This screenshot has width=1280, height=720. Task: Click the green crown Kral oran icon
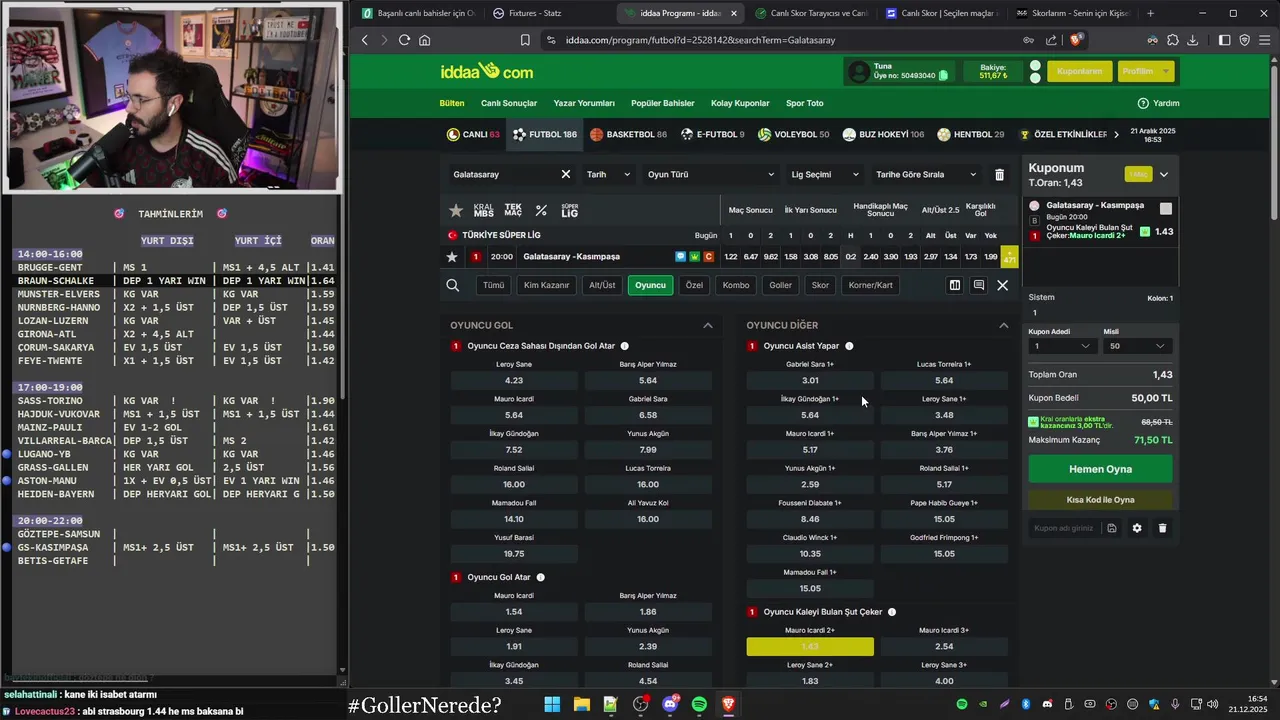pos(695,257)
